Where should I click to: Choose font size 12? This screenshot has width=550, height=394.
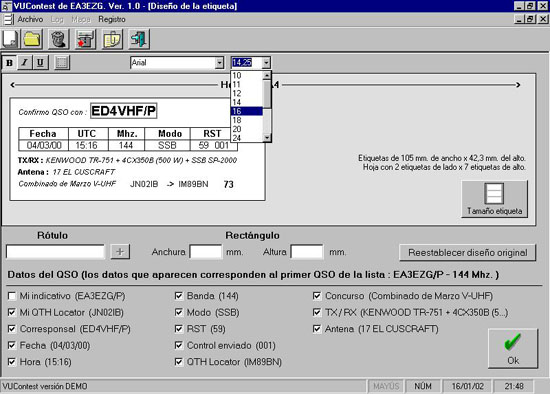[247, 93]
